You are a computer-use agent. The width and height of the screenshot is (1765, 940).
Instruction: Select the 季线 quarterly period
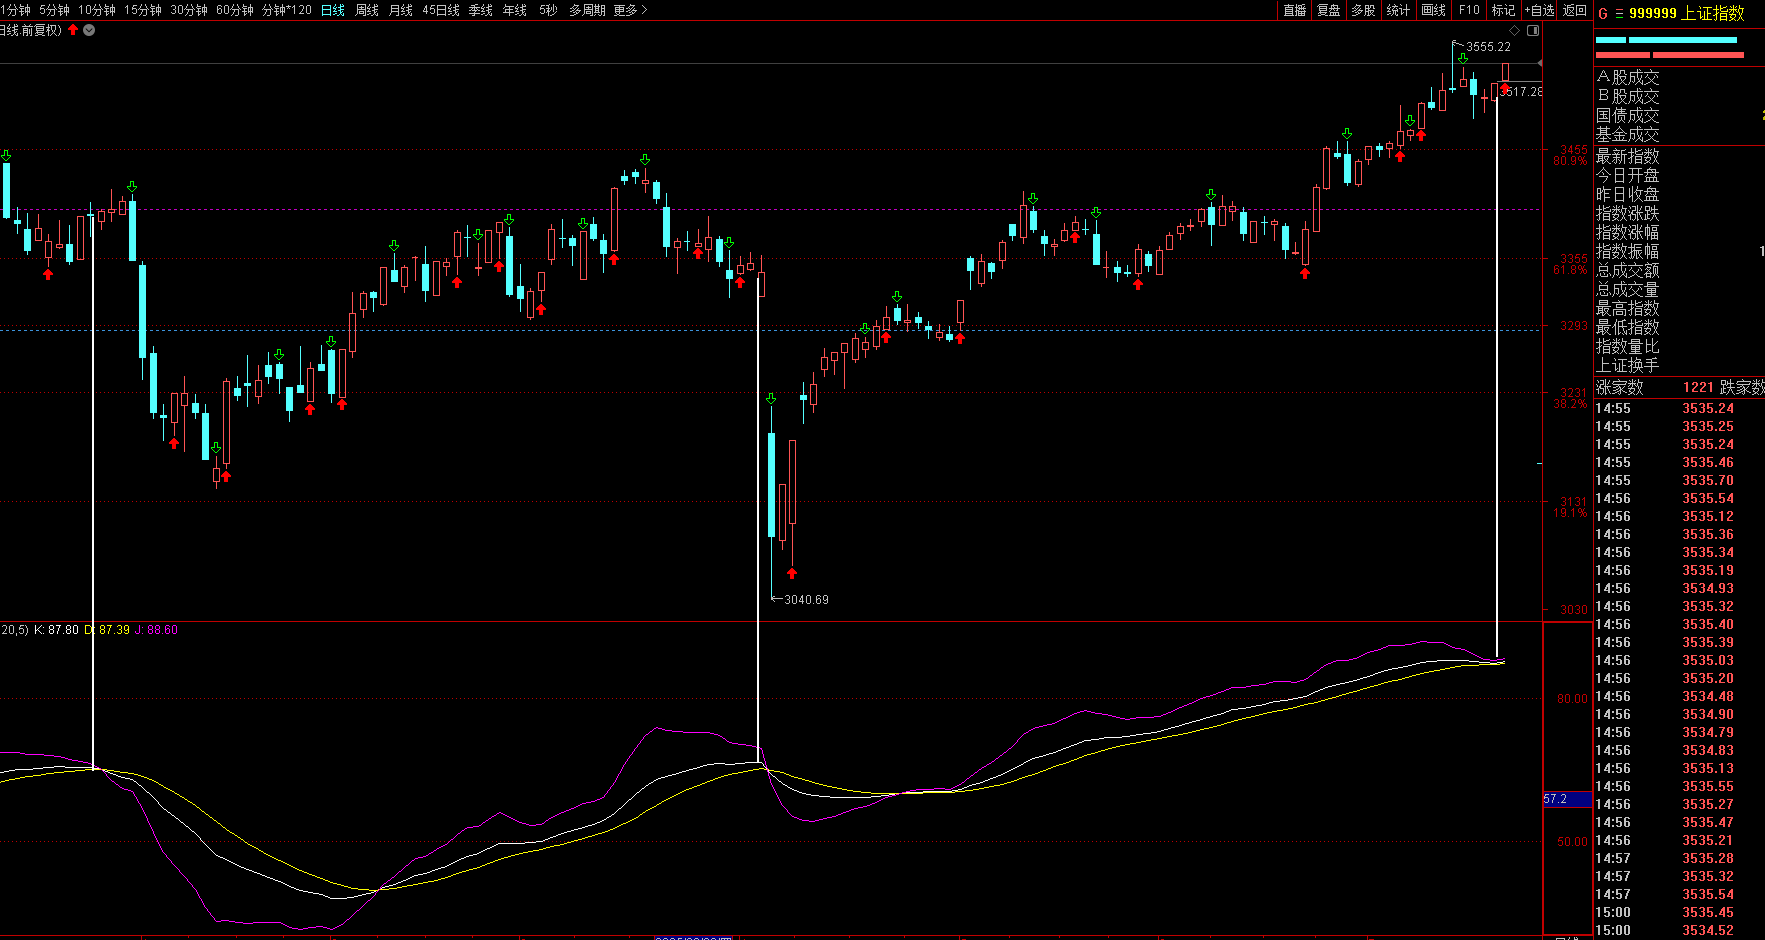click(481, 10)
